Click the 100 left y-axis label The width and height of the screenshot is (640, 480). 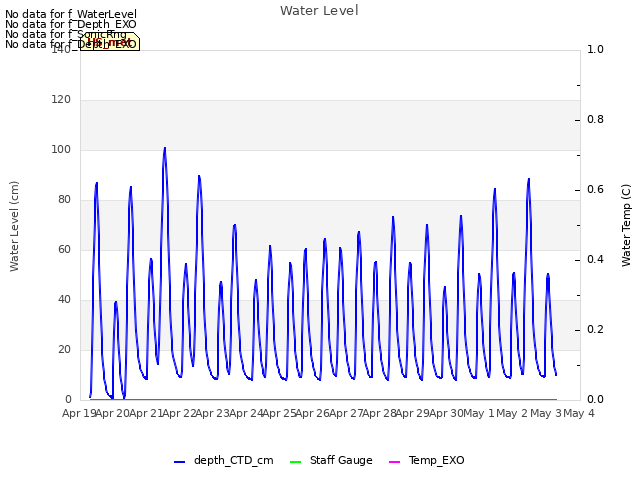[61, 150]
